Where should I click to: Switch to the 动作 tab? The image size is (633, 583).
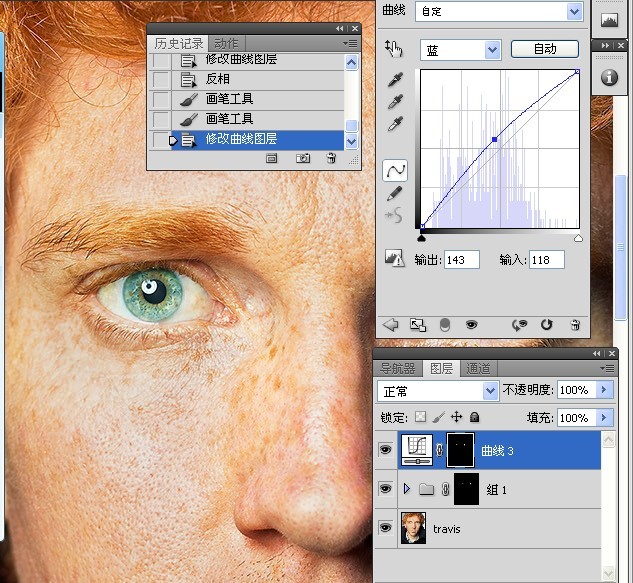point(226,43)
